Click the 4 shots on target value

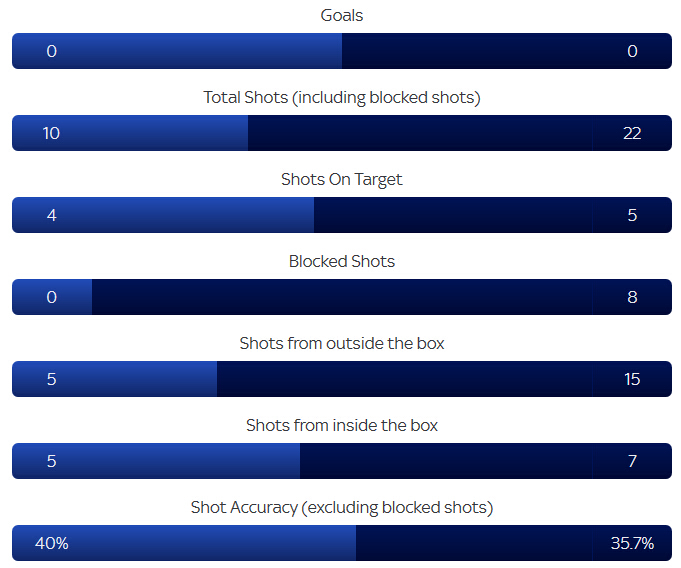(52, 215)
